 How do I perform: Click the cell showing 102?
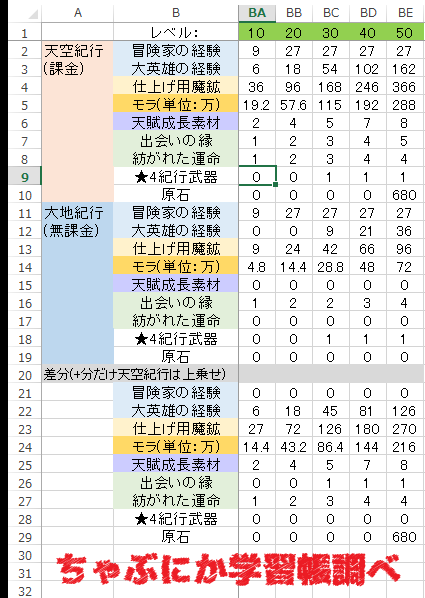tap(368, 69)
